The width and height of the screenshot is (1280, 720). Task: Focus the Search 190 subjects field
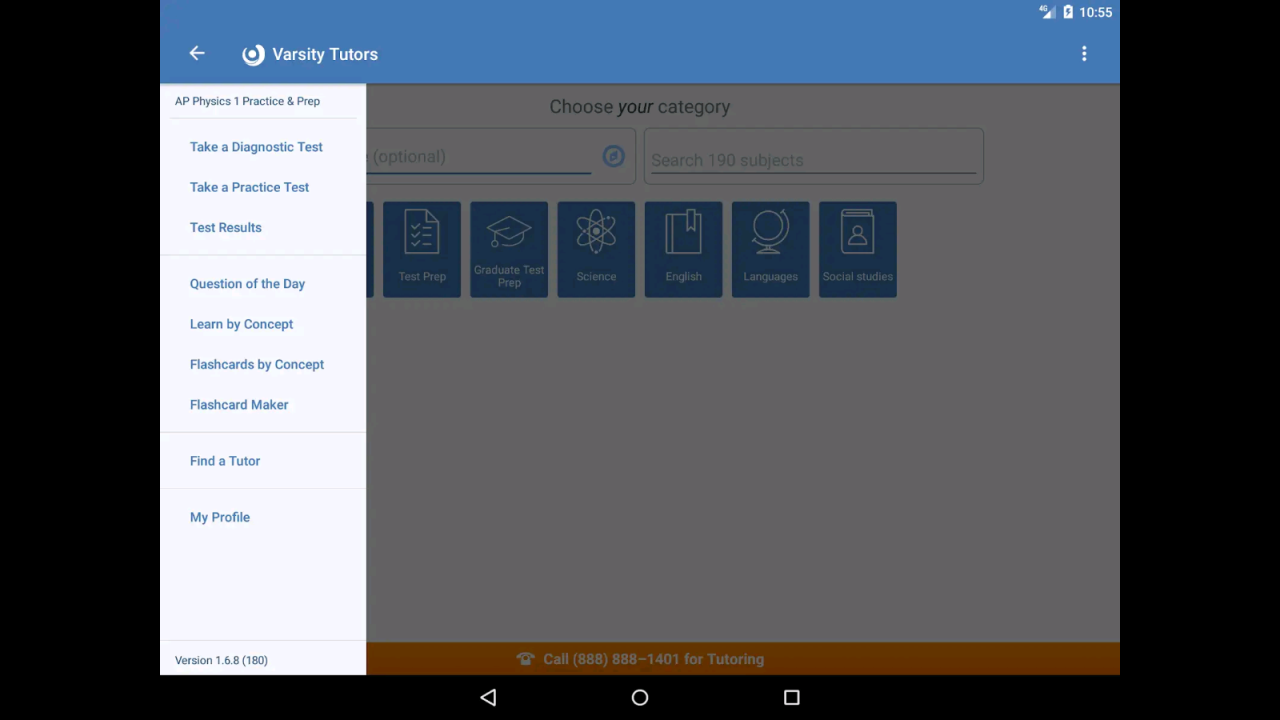point(813,160)
